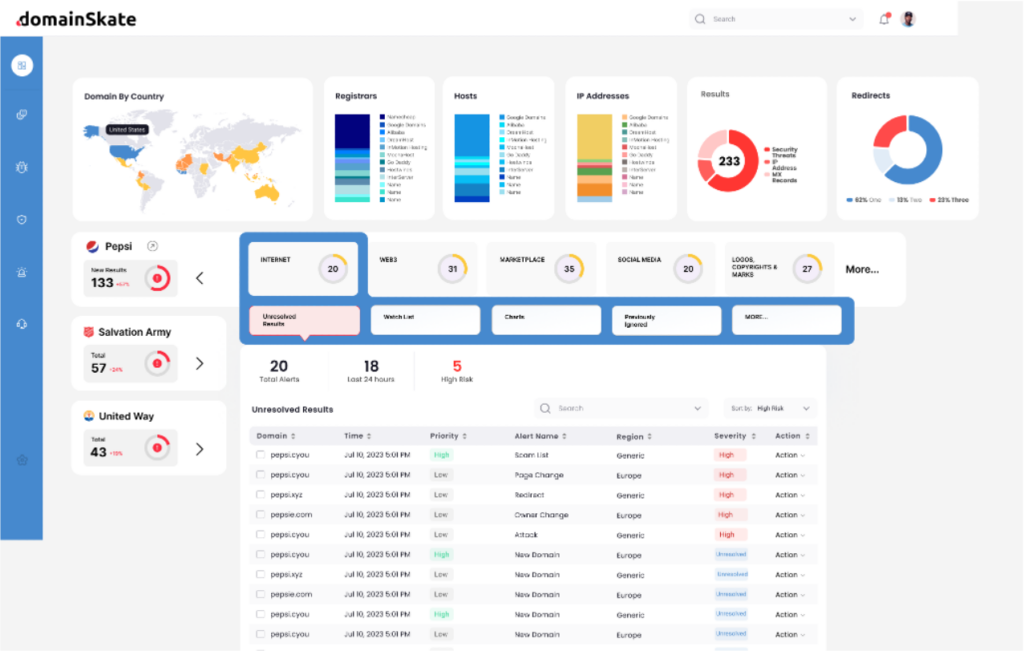
Task: Tick the checkbox for Scam List row
Action: pos(261,454)
